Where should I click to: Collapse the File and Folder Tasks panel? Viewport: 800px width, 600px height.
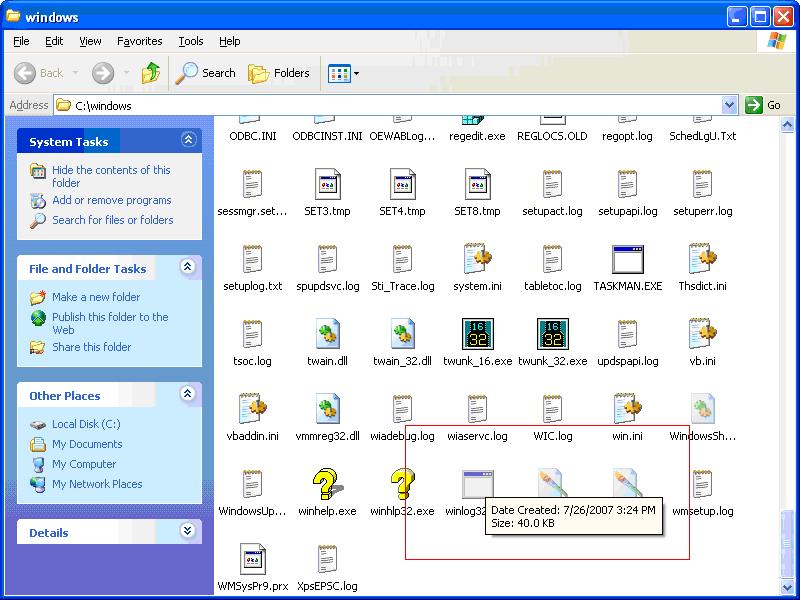[188, 267]
